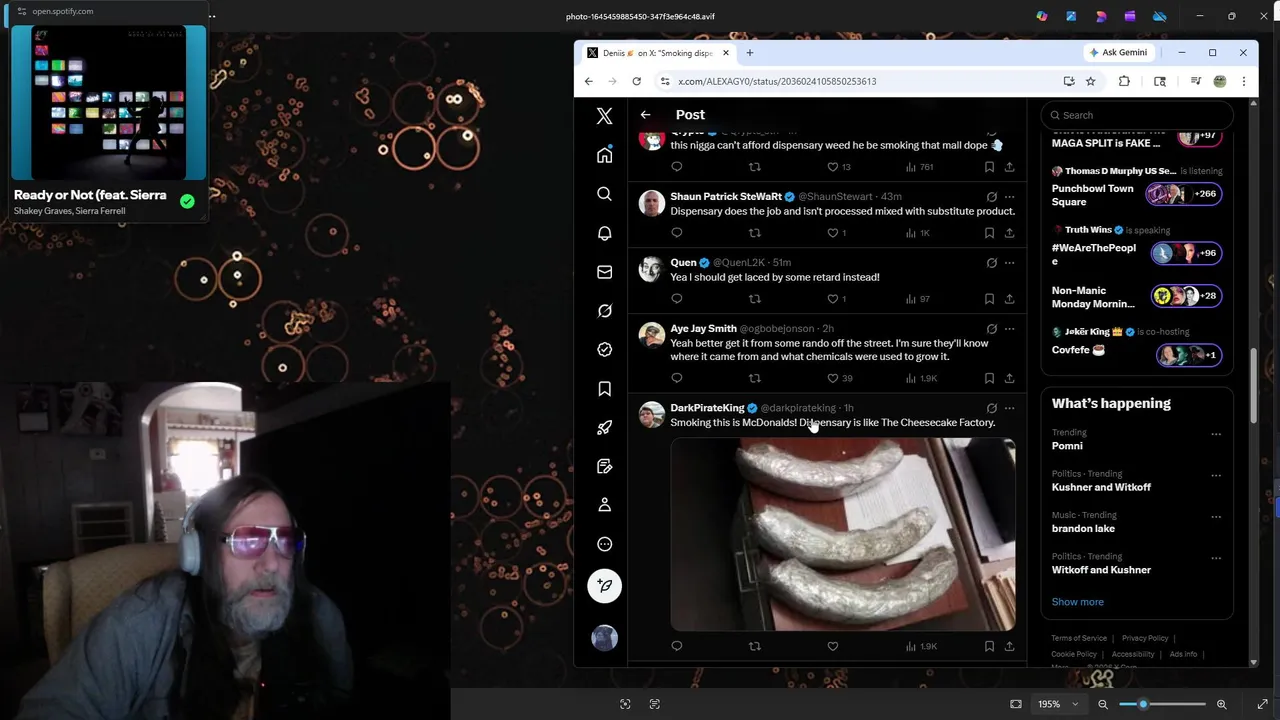Screen dimensions: 1280x720
Task: Open Grok icon in X sidebar
Action: 604,311
